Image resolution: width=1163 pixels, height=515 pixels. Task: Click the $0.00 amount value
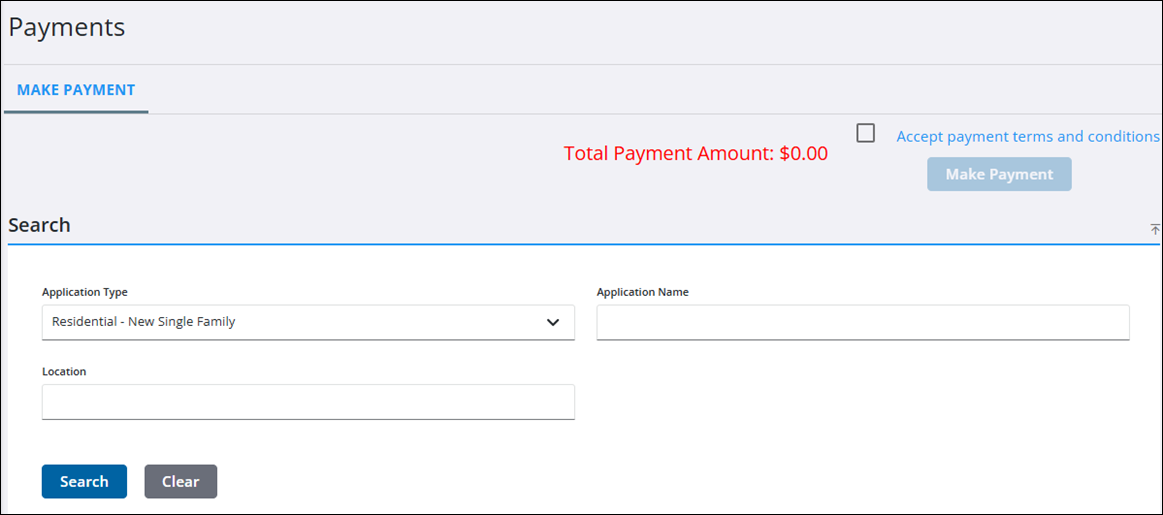pyautogui.click(x=803, y=154)
